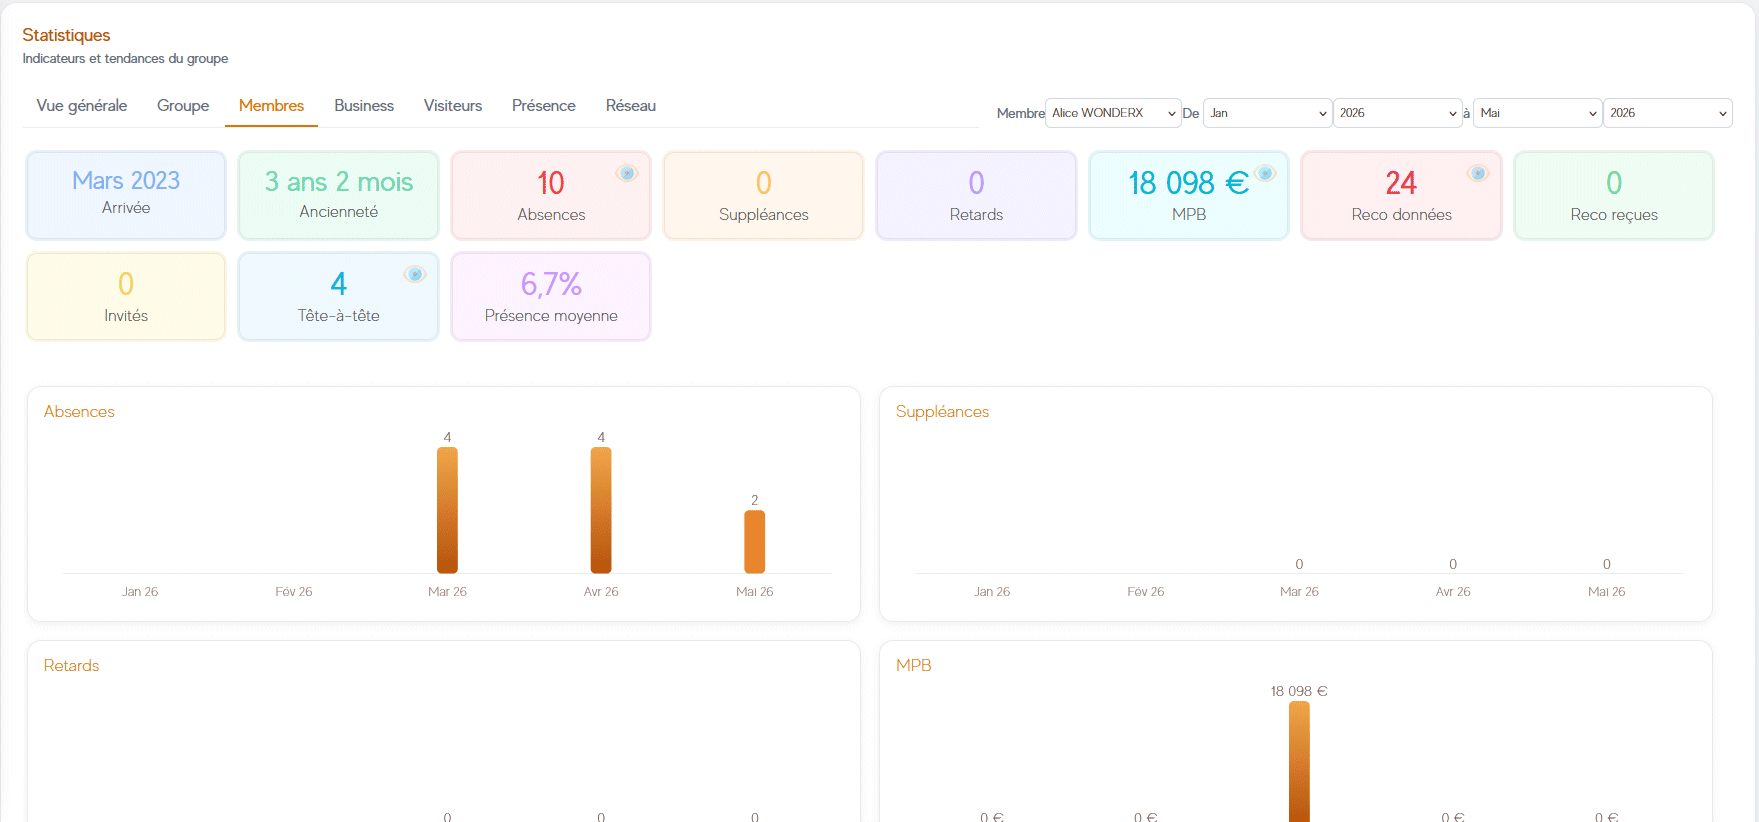Switch to the Groupe tab
This screenshot has height=822, width=1759.
point(183,106)
